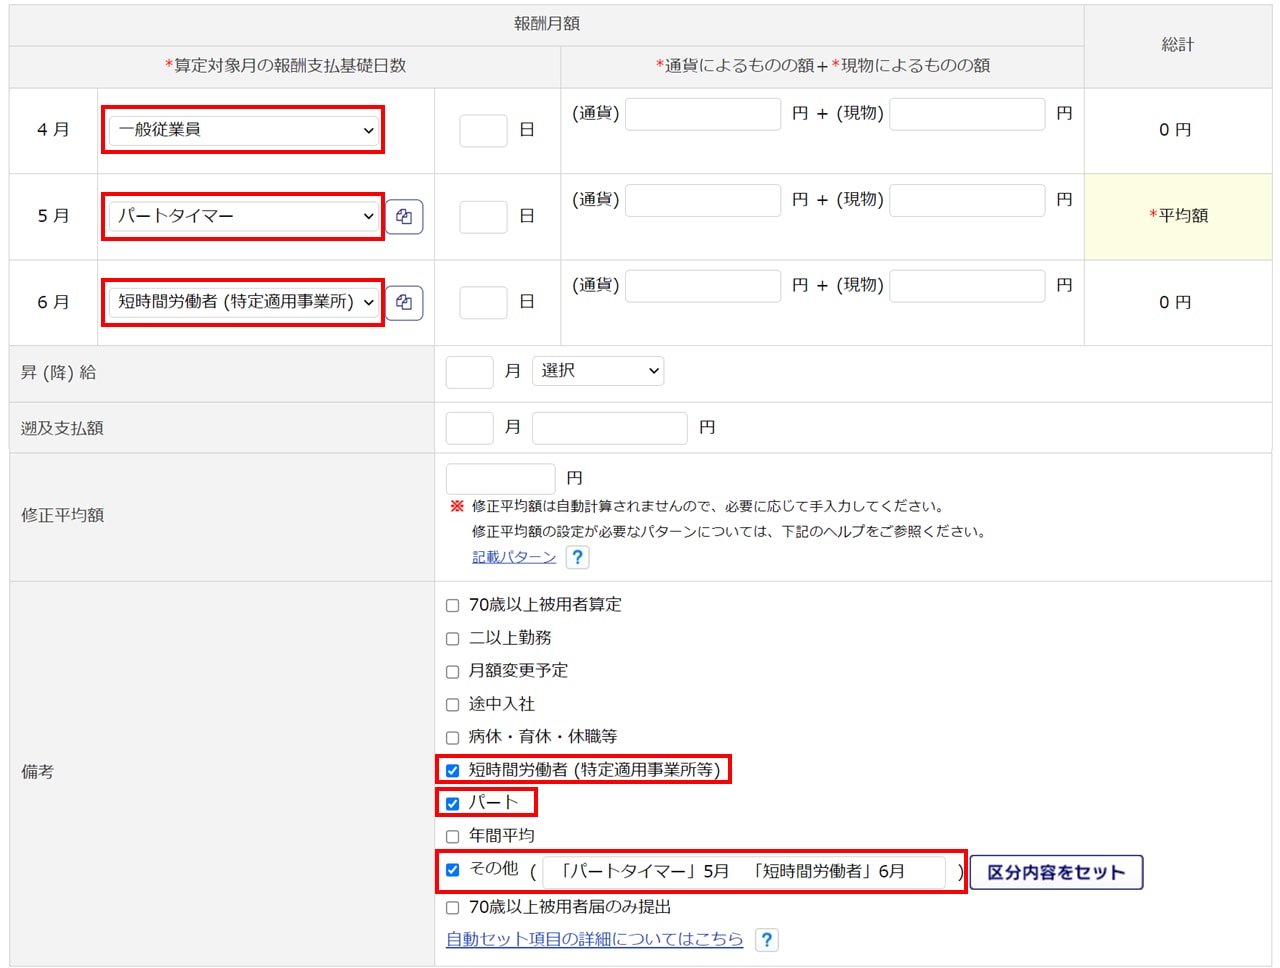Image resolution: width=1280 pixels, height=968 pixels.
Task: Click the copy icon in the 5月 row
Action: pos(404,217)
